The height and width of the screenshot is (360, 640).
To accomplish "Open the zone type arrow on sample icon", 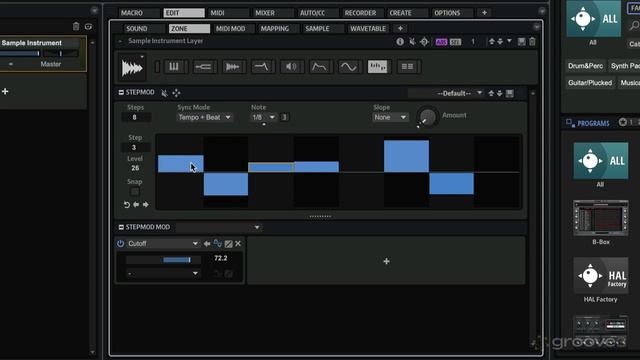I will tap(142, 57).
